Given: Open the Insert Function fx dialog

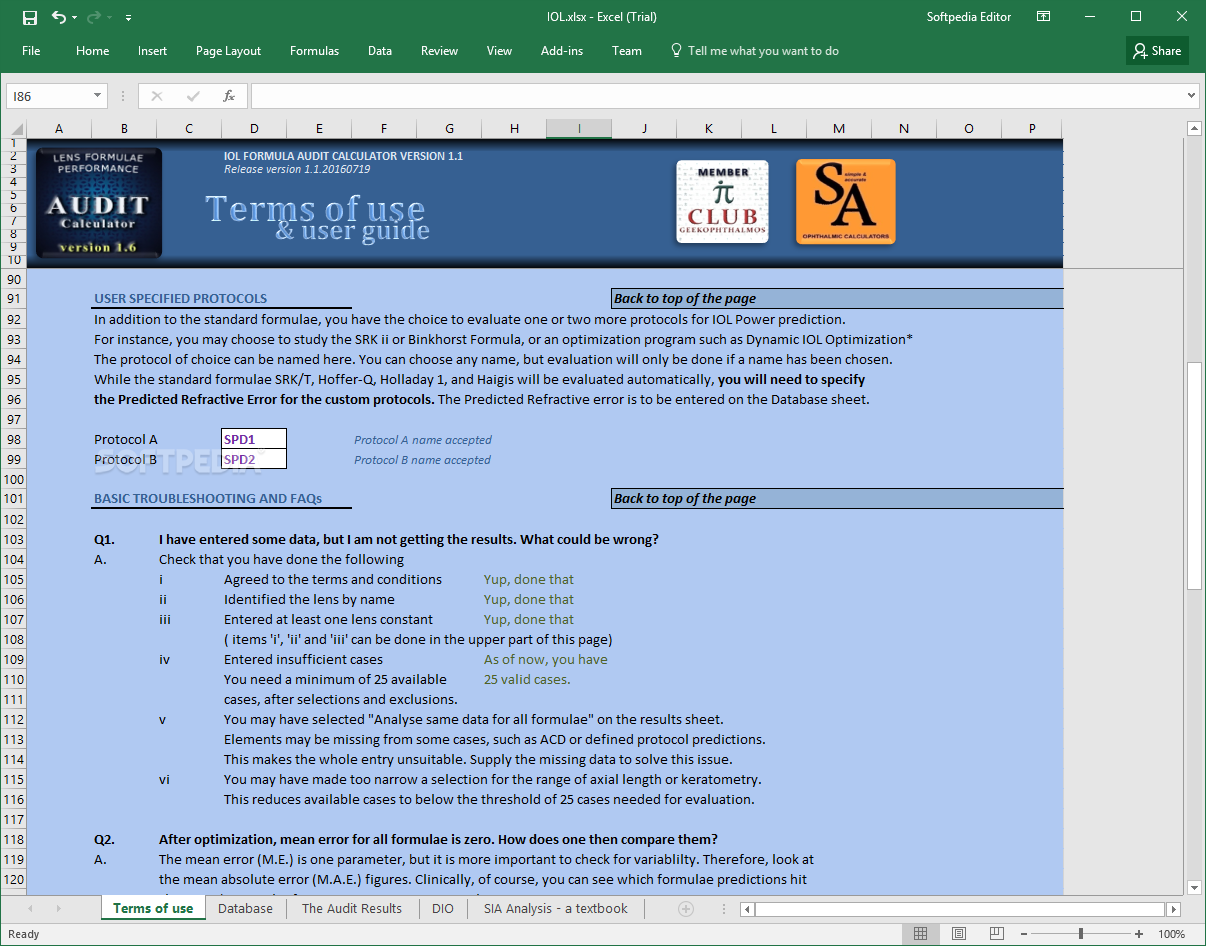Looking at the screenshot, I should tap(229, 96).
